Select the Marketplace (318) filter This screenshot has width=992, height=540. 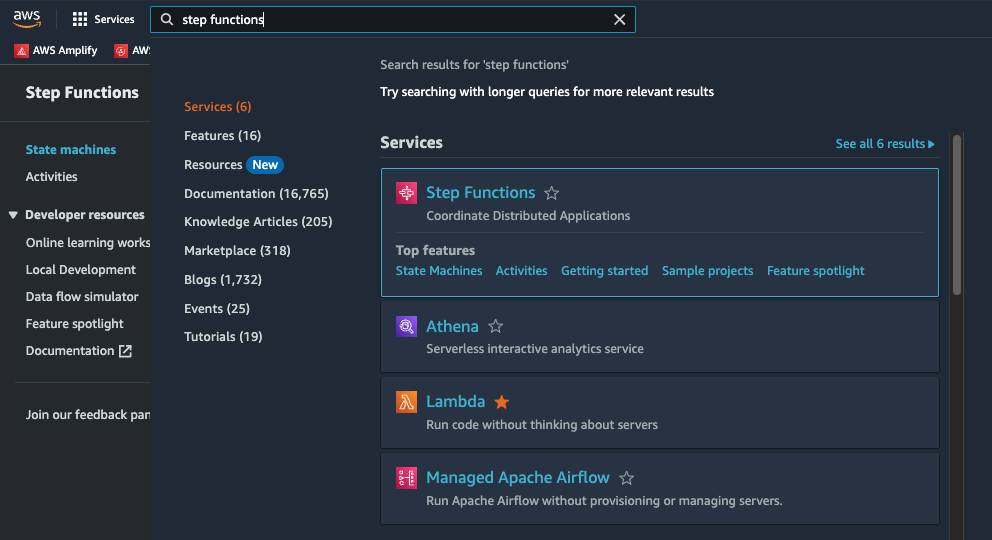237,250
